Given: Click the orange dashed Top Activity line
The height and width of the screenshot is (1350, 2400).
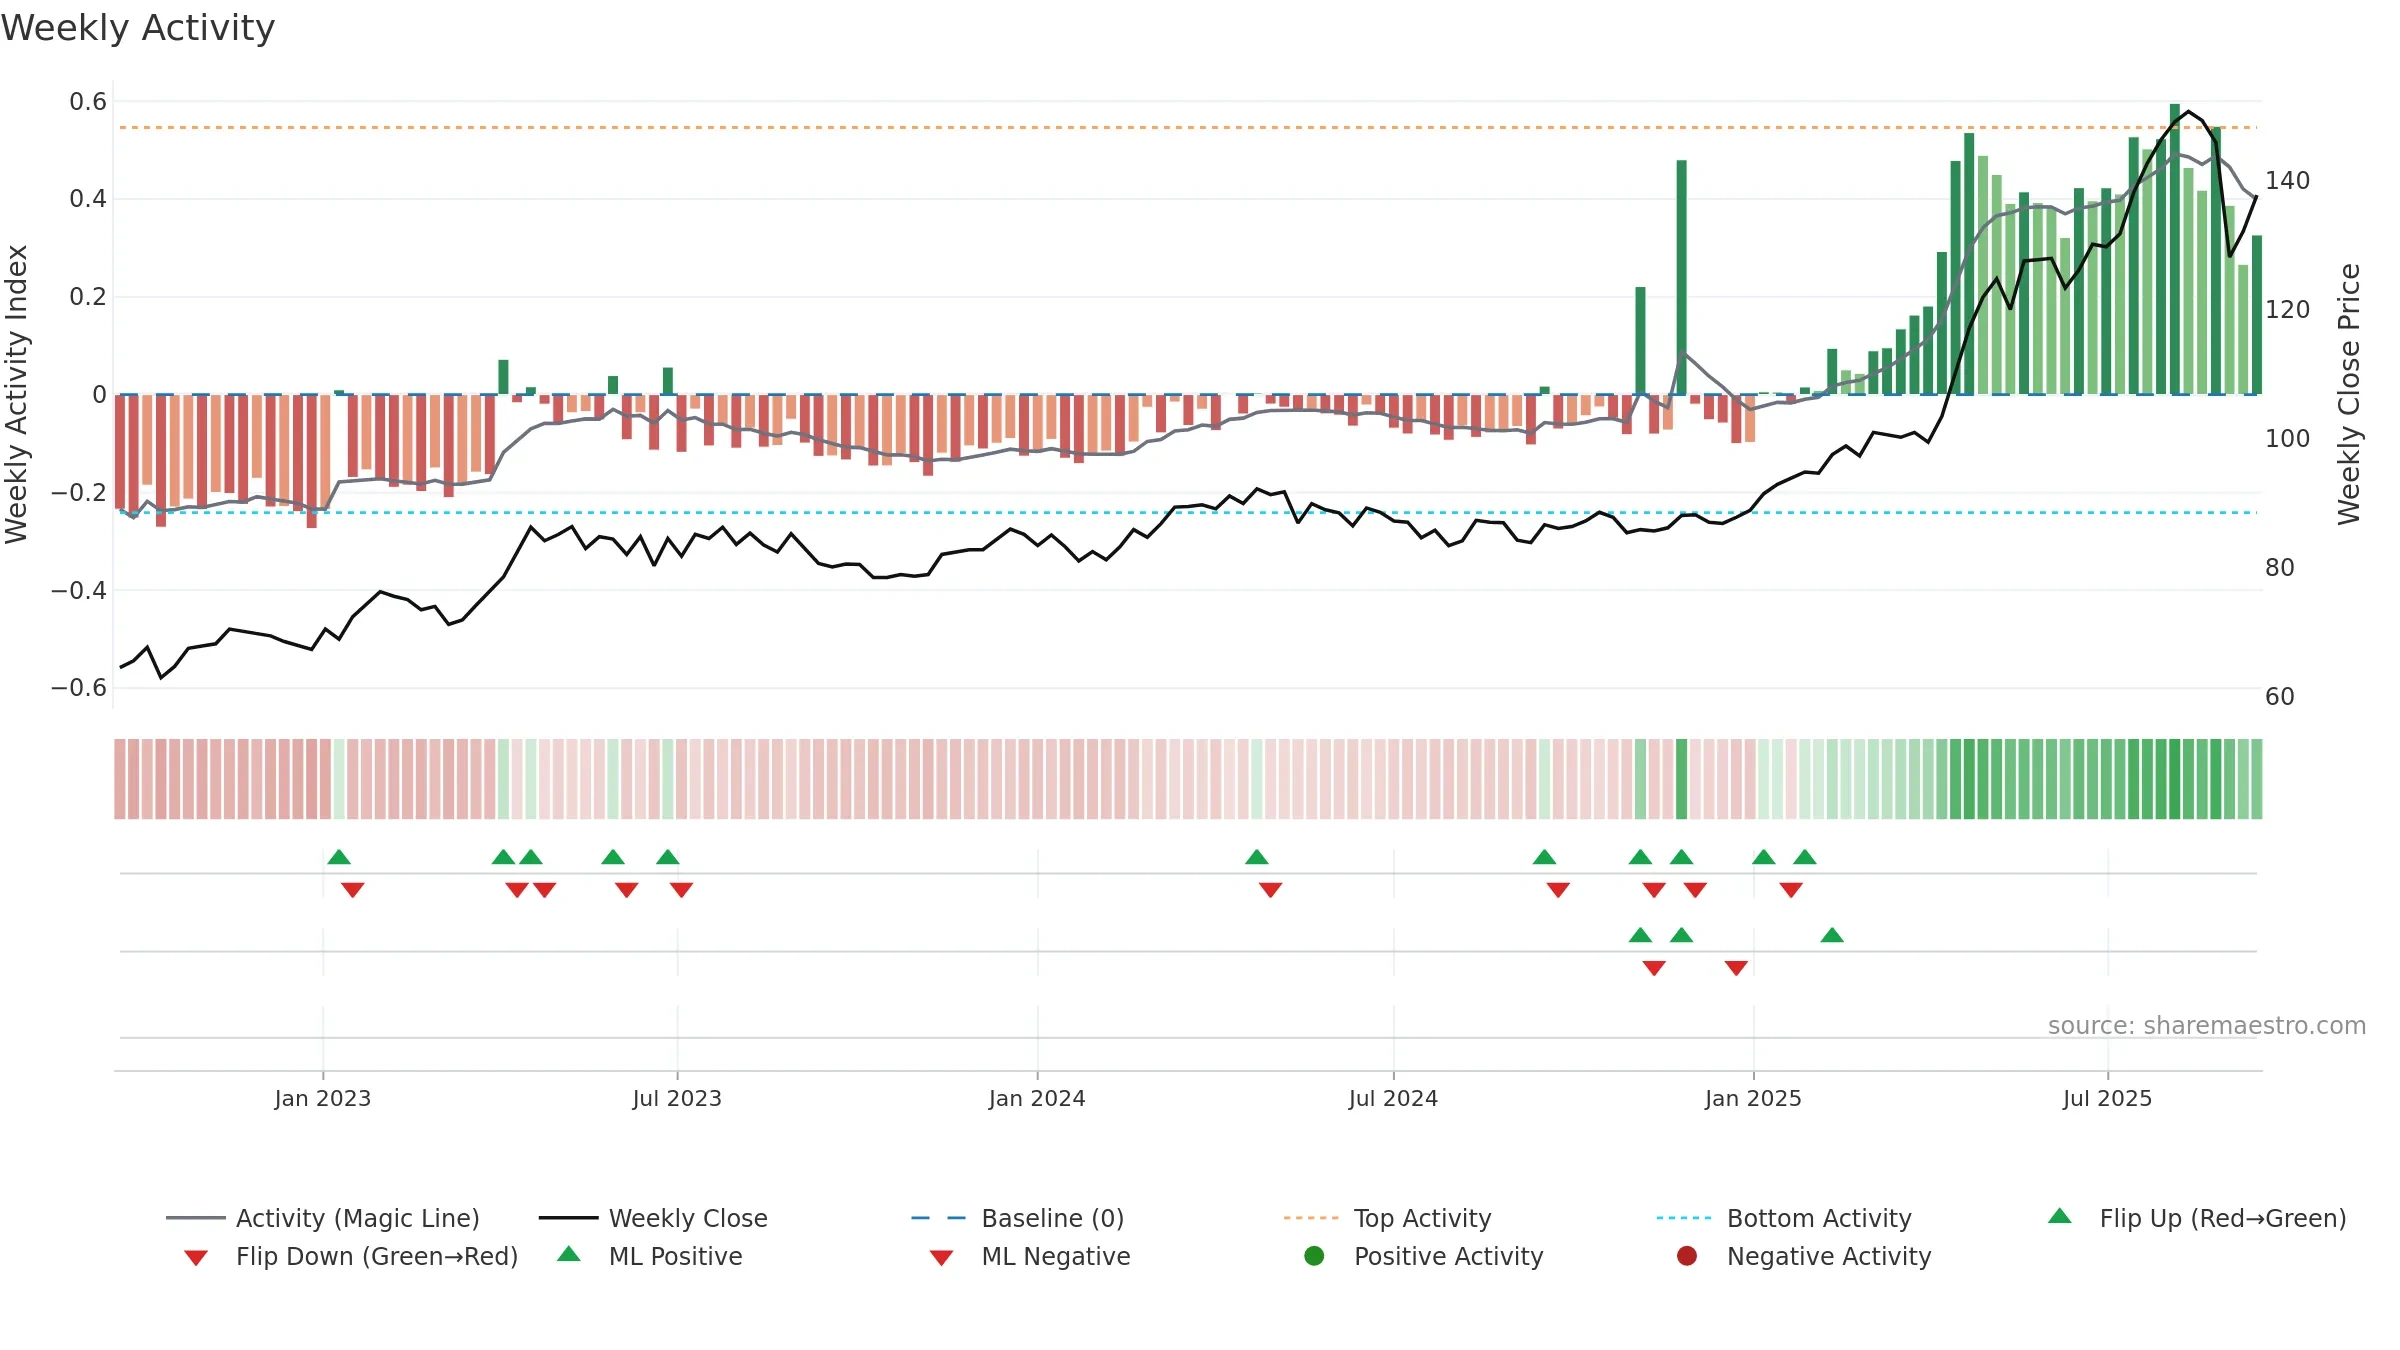Looking at the screenshot, I should (1188, 128).
